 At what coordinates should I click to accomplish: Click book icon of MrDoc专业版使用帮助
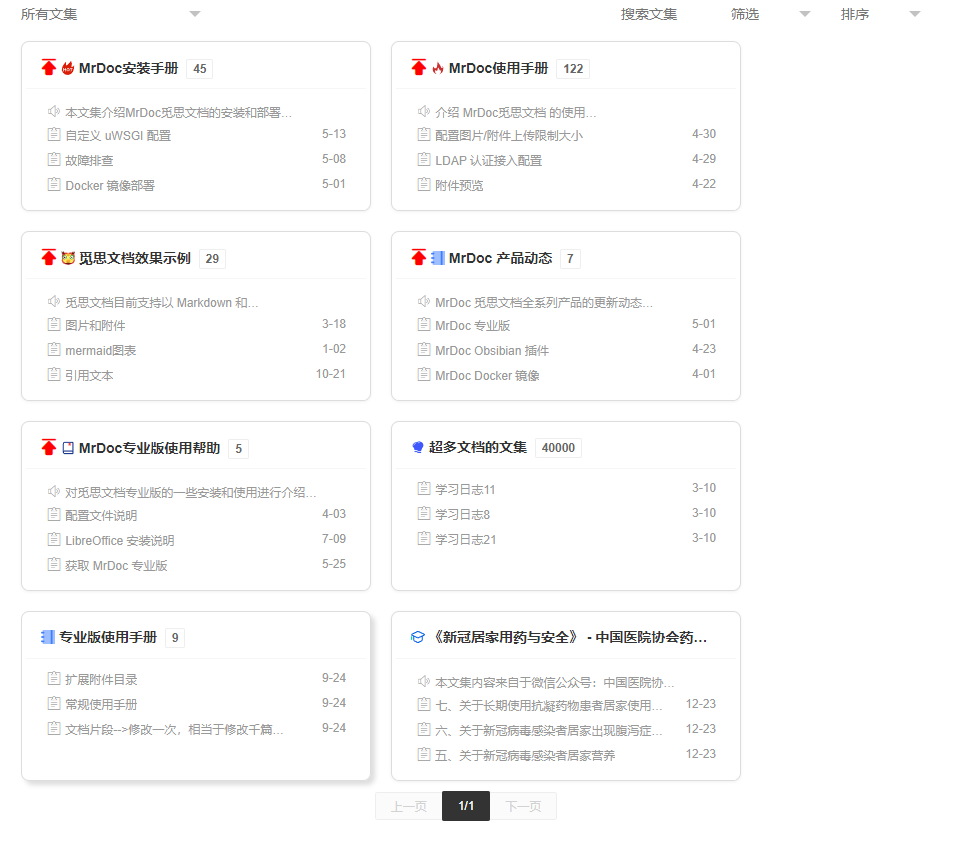(x=68, y=448)
